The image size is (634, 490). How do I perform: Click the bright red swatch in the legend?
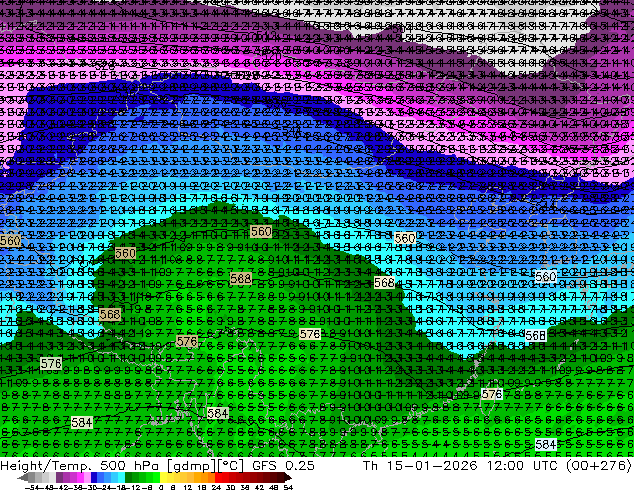pos(218,478)
